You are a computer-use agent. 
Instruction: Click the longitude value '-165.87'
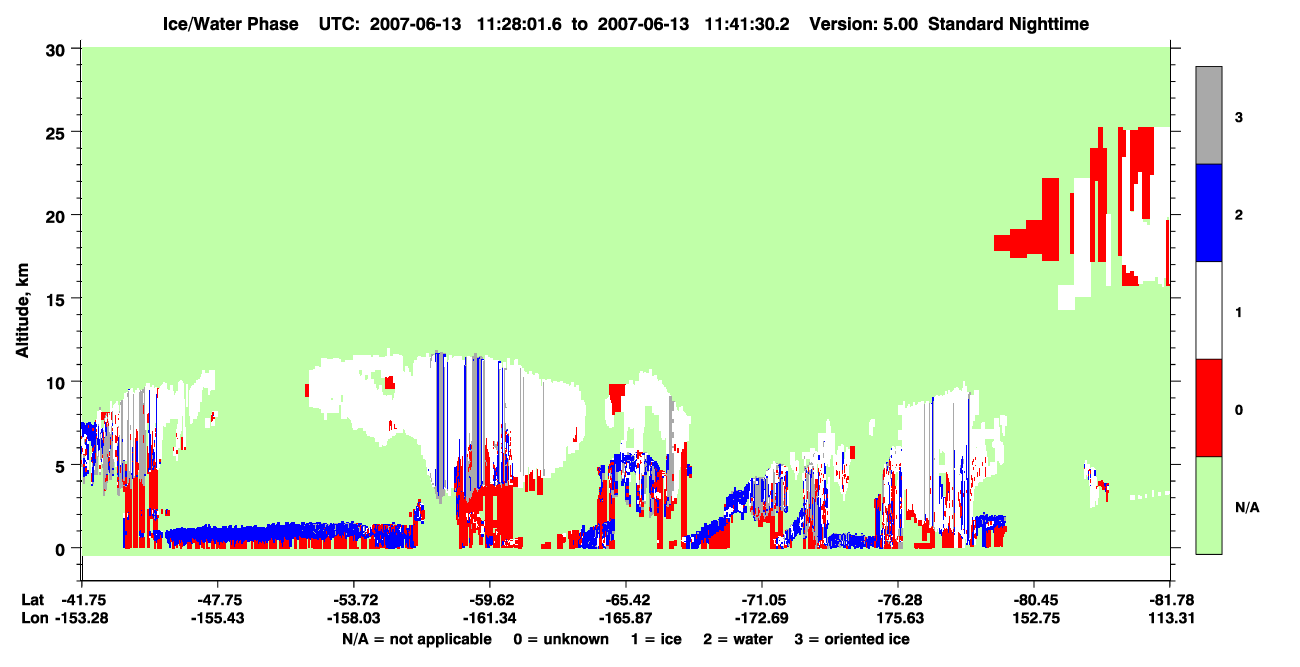coord(625,619)
